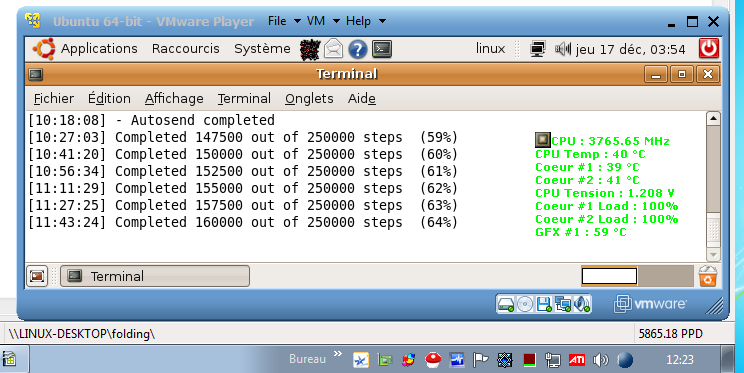Click the CPU chip icon in overlay
The image size is (744, 373).
(x=543, y=140)
